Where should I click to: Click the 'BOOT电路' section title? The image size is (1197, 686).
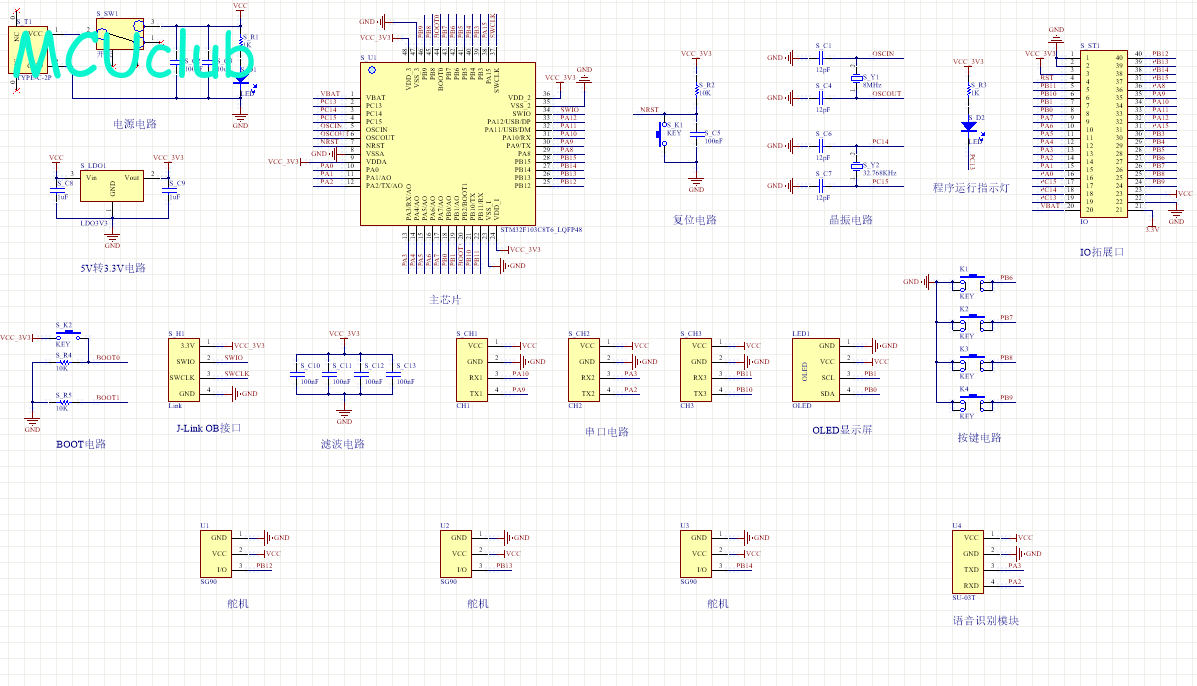(x=81, y=444)
